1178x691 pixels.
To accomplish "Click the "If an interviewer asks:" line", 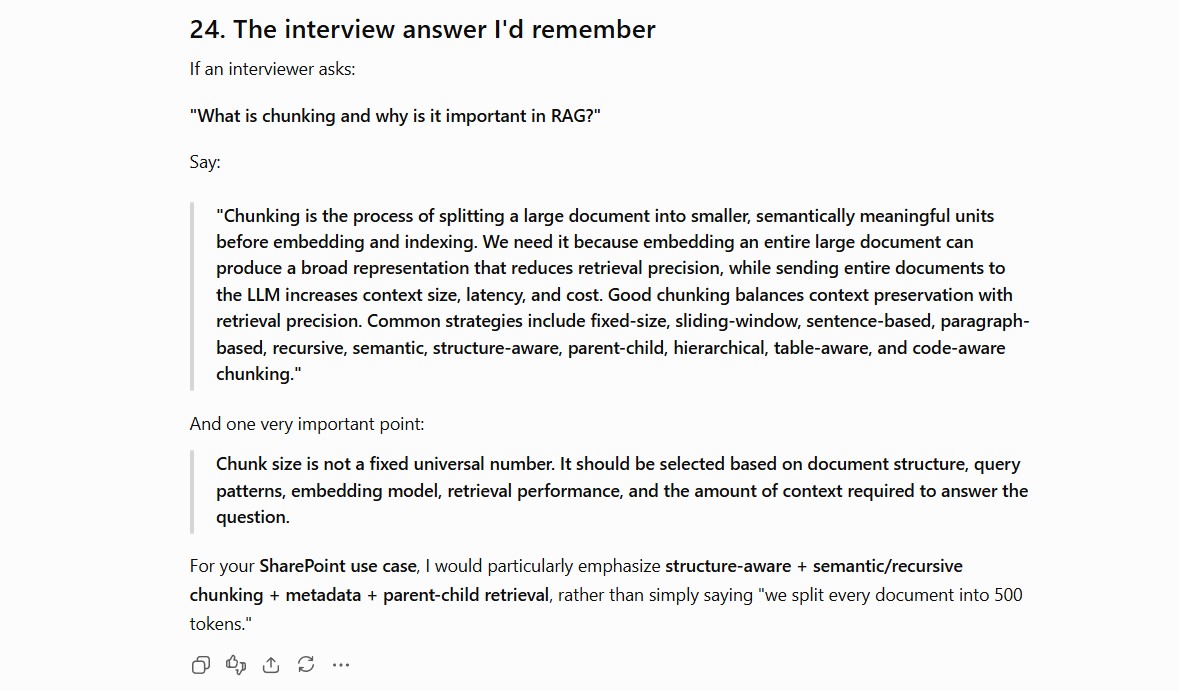I will click(x=272, y=69).
